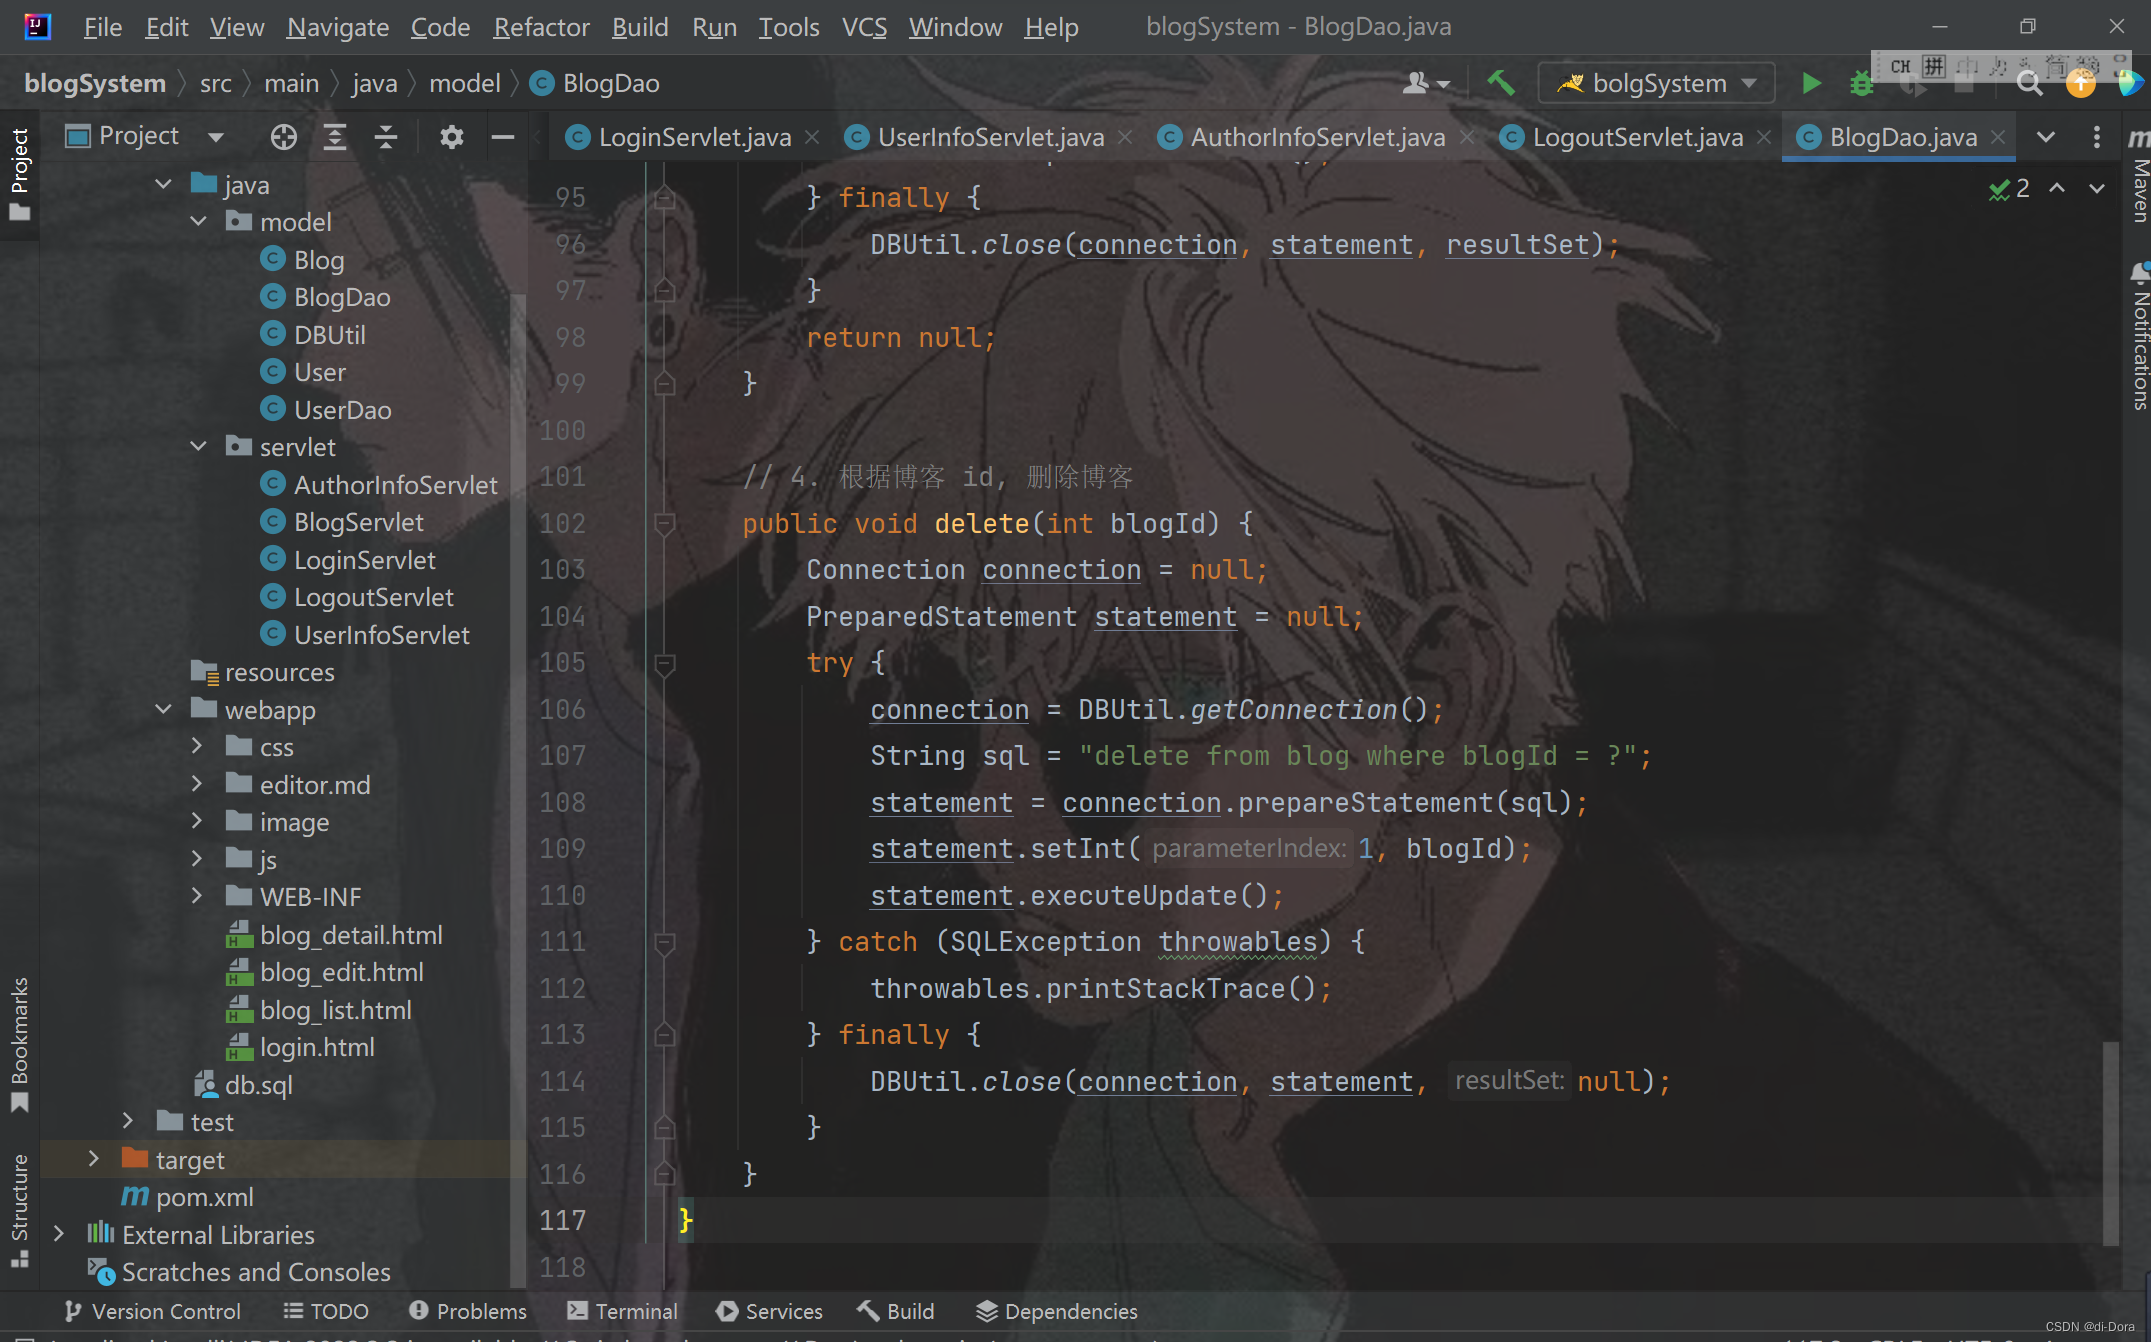Collapse the model package folder
Screen dimensions: 2151x1342
tap(198, 221)
